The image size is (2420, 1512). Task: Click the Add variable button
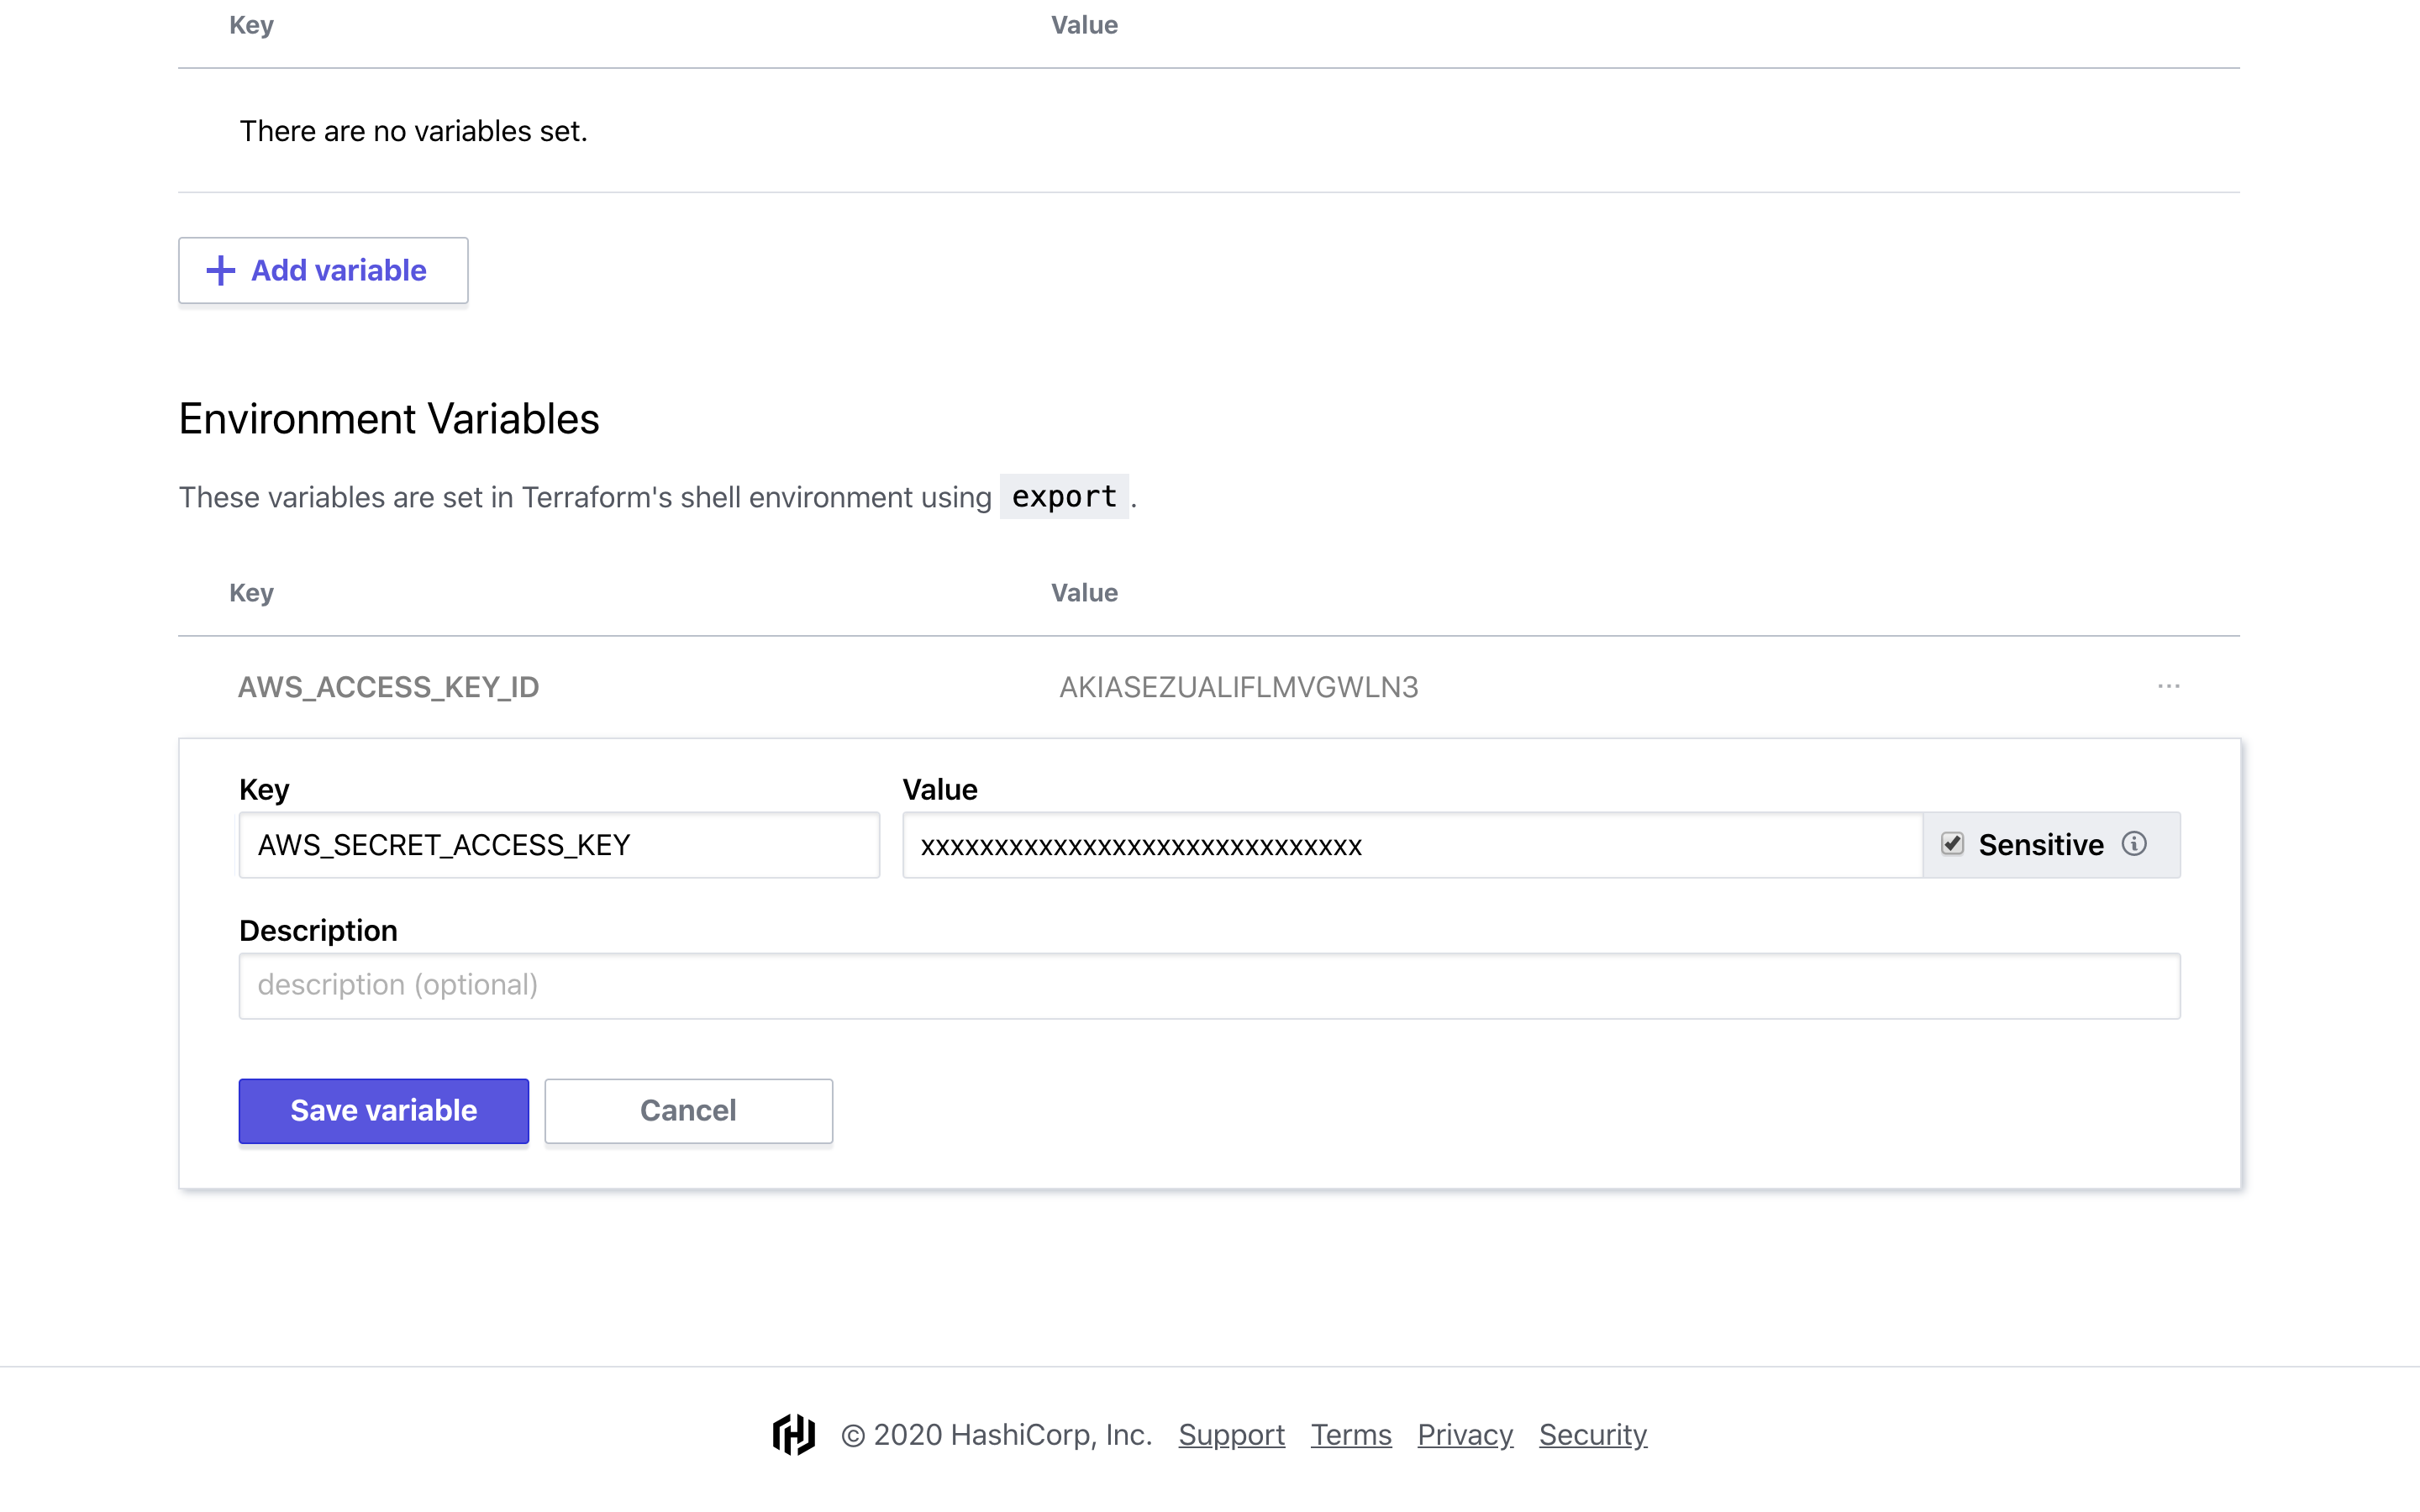coord(323,270)
